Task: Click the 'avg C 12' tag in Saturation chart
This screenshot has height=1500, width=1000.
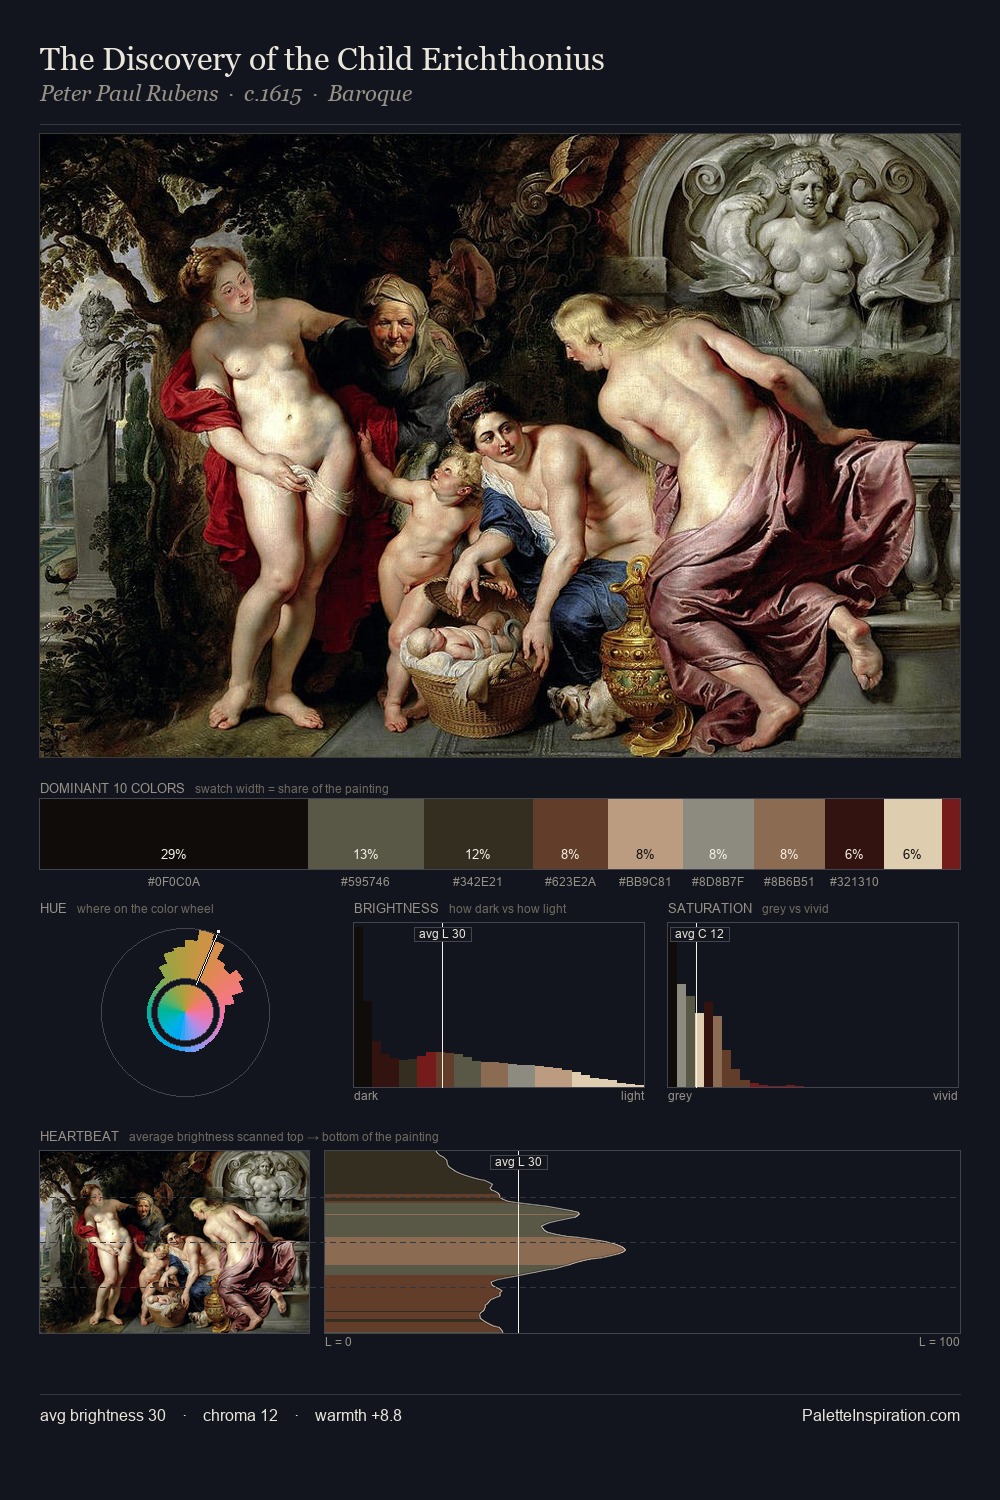Action: pos(699,934)
